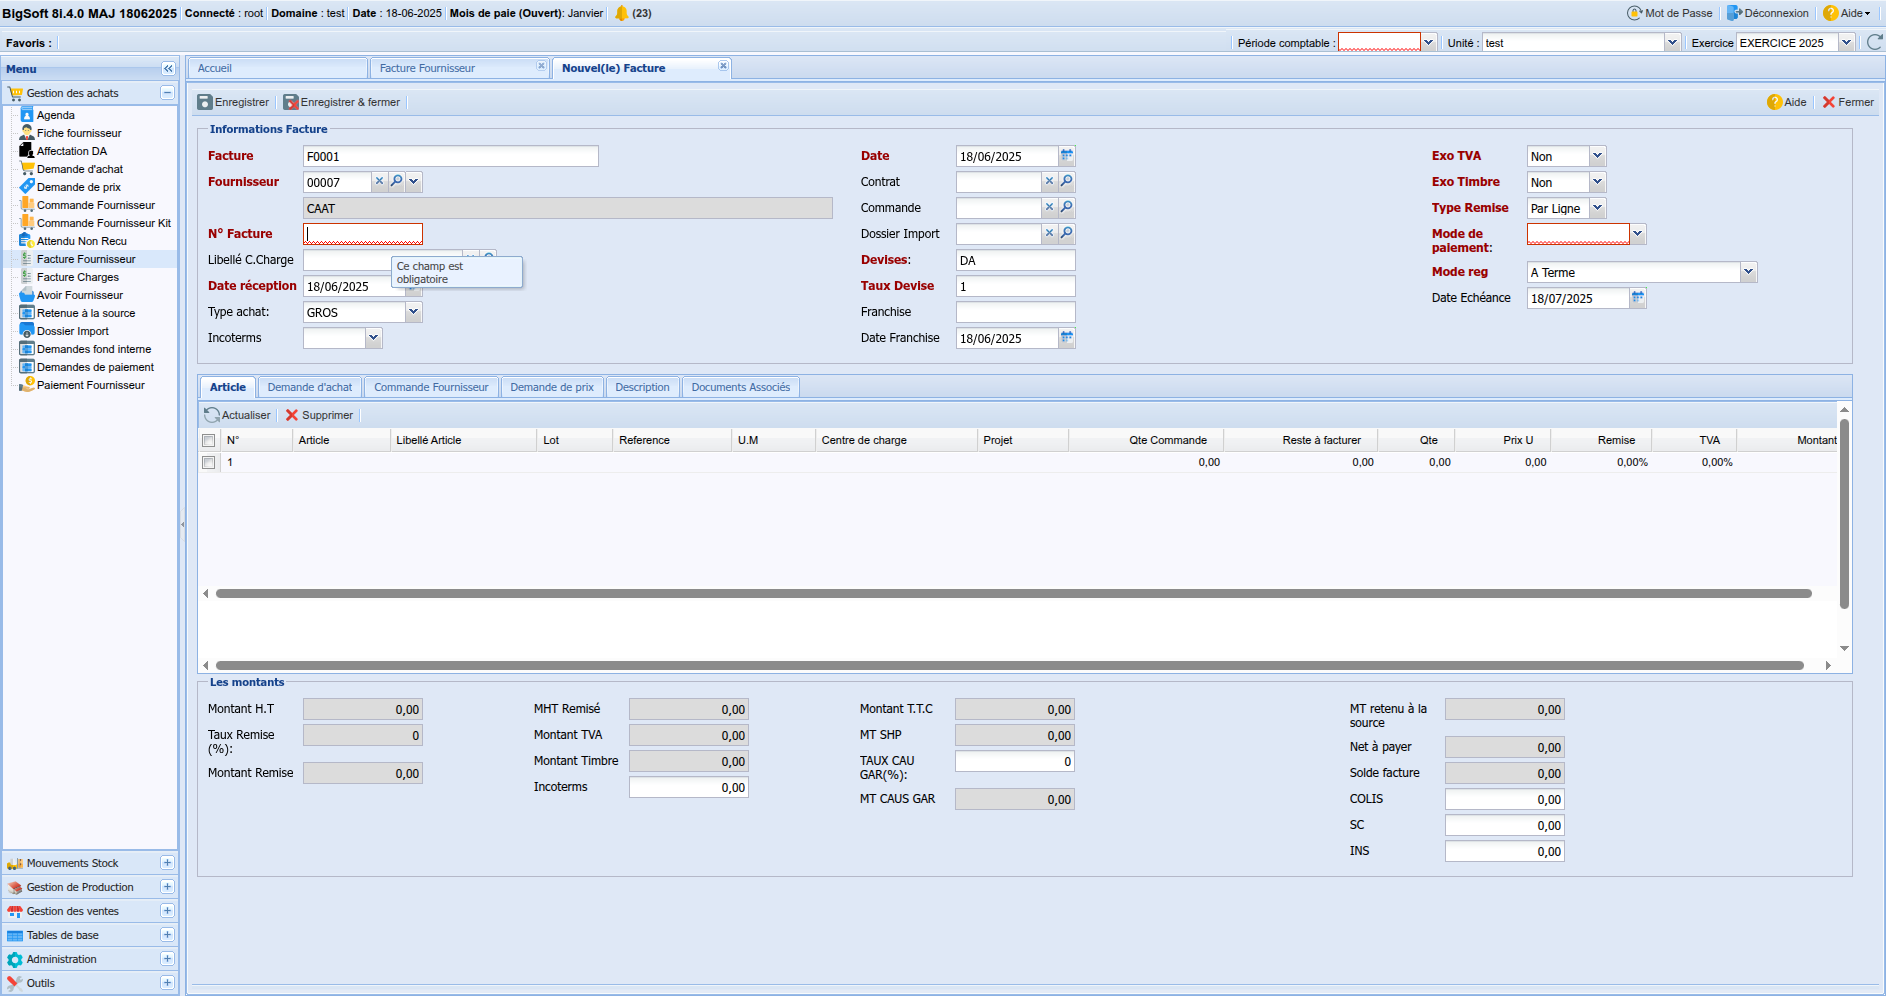Open Date Echéance calendar picker
Screen dimensions: 1886x996
click(1638, 297)
